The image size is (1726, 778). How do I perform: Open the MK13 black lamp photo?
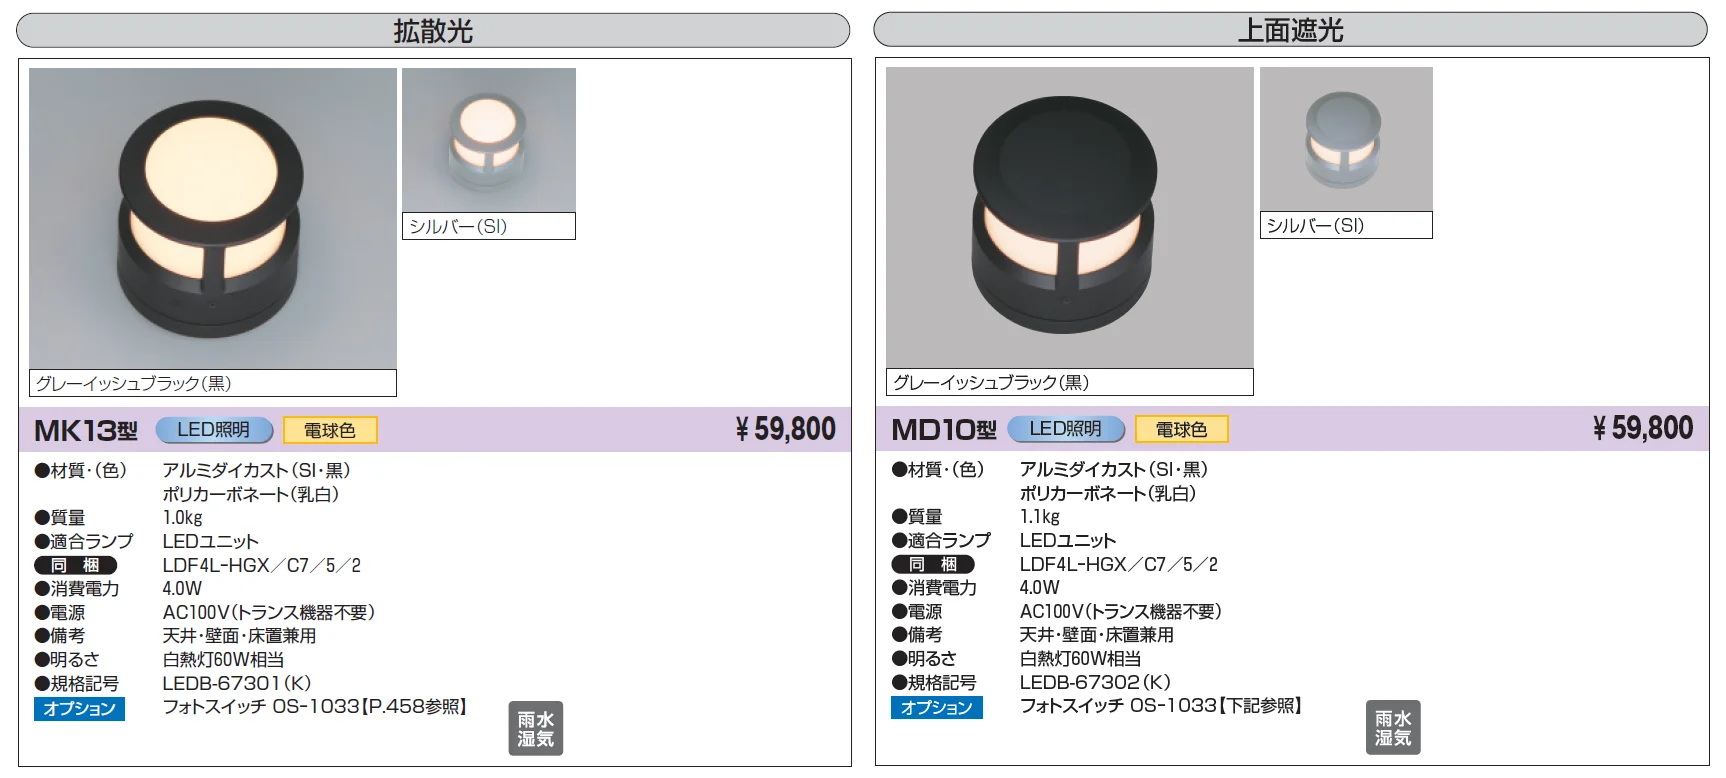(x=213, y=218)
